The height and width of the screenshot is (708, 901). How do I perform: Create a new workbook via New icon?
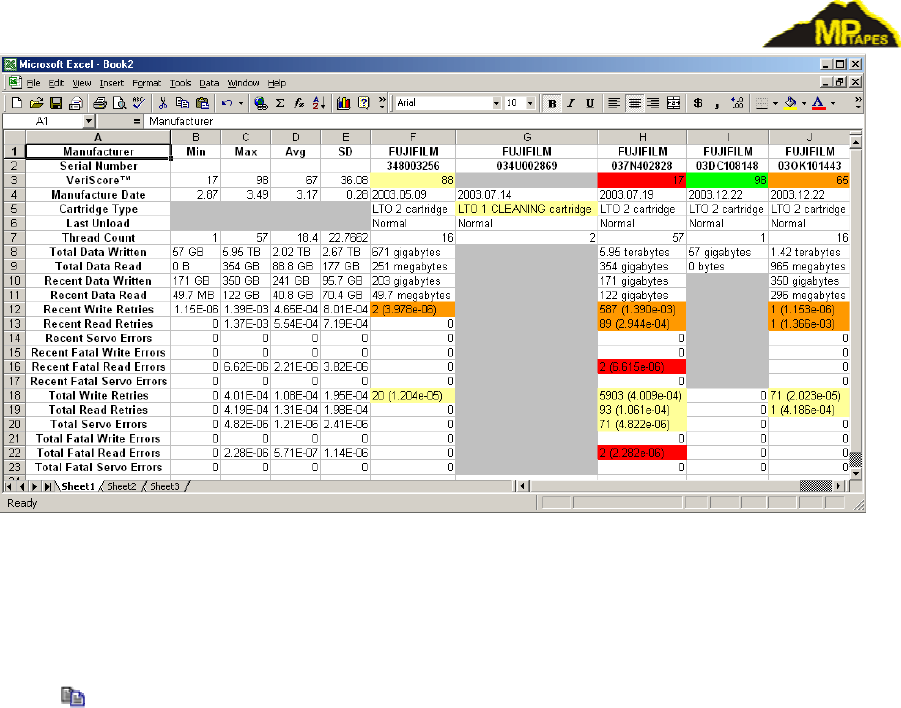pyautogui.click(x=17, y=103)
